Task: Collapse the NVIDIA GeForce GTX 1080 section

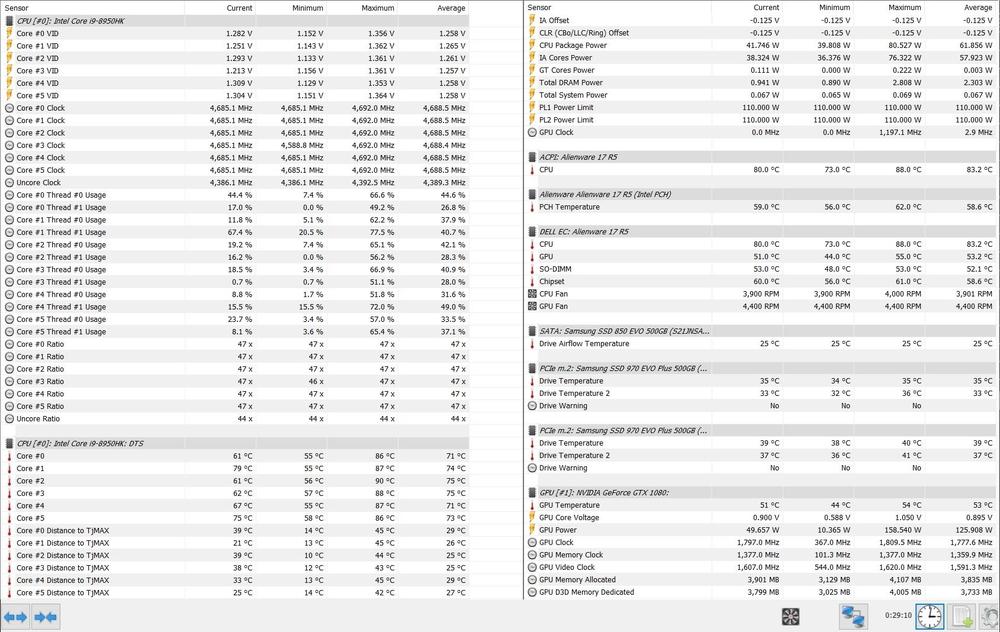Action: point(531,491)
